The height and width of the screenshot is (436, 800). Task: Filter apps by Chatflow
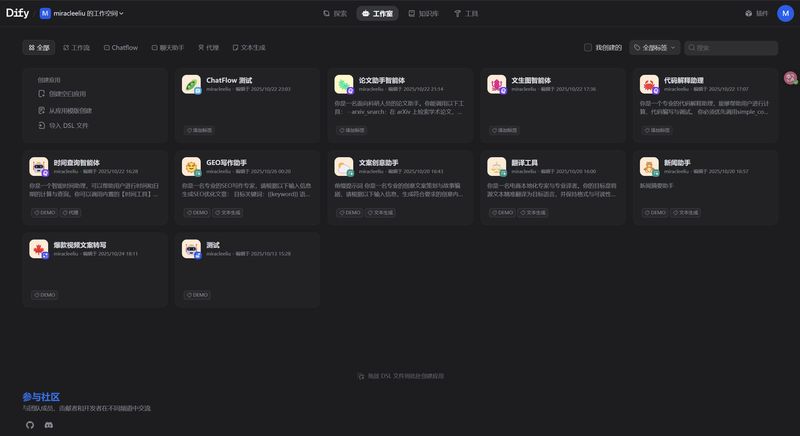click(121, 47)
